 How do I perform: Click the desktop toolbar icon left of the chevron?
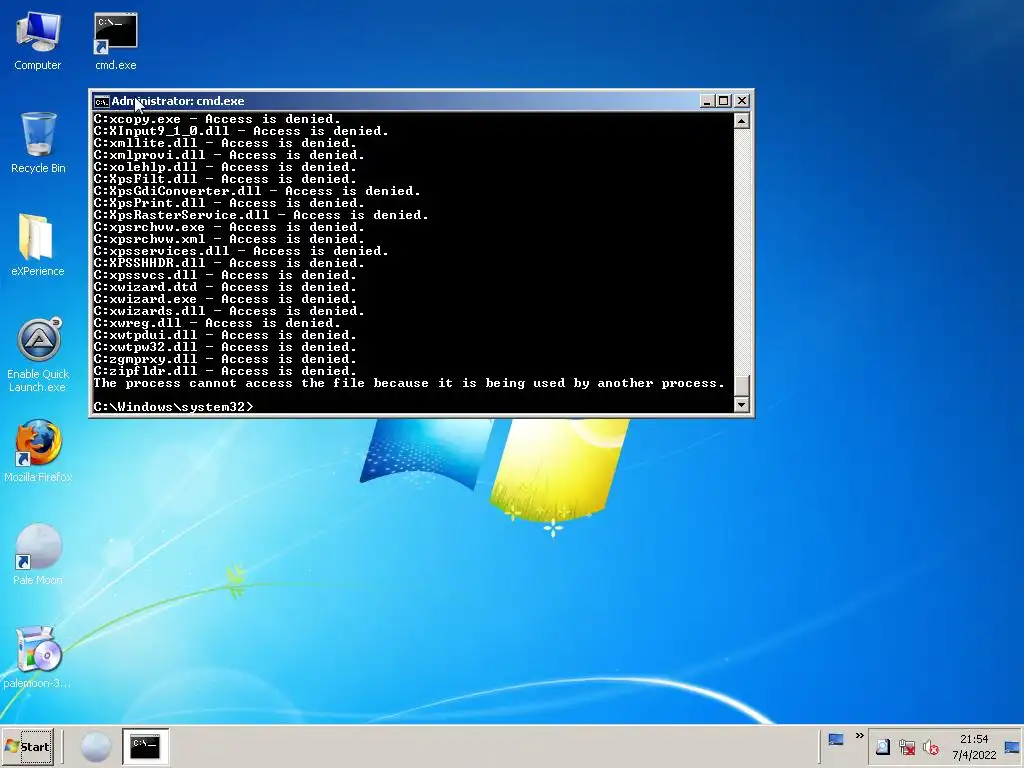coord(836,739)
